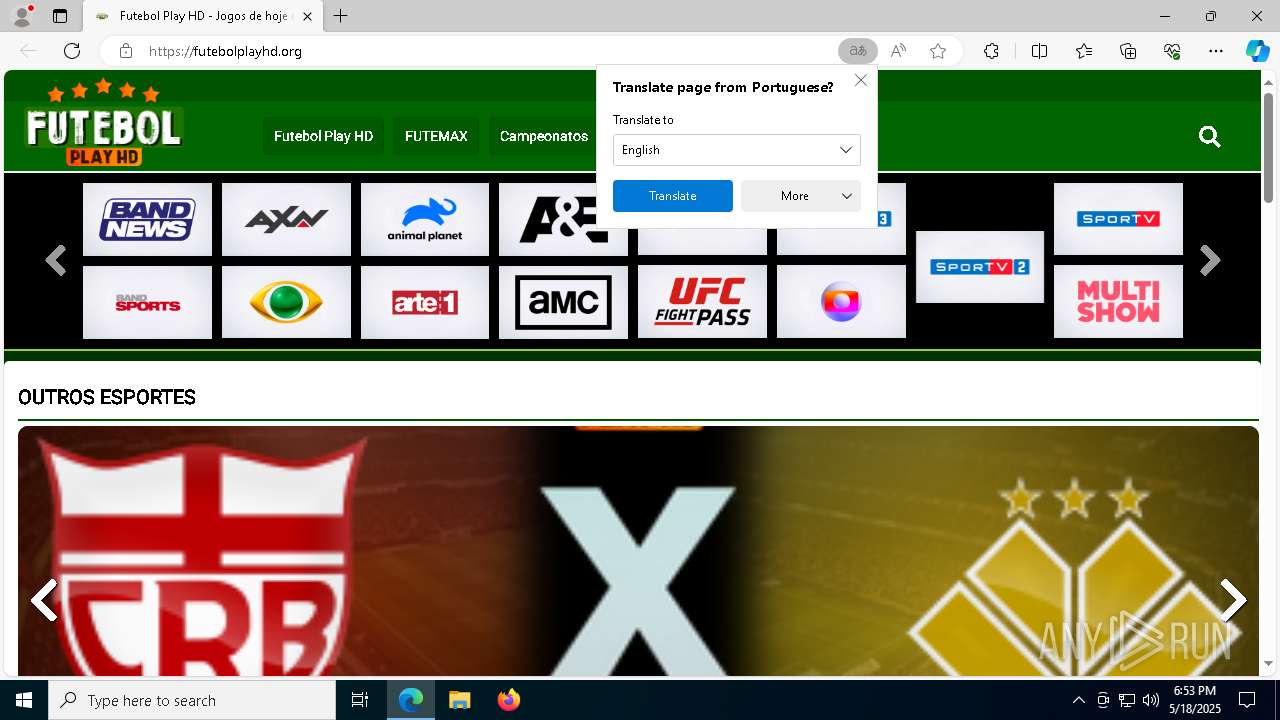1280x720 pixels.
Task: Open the Extensions puzzle icon
Action: 991,51
